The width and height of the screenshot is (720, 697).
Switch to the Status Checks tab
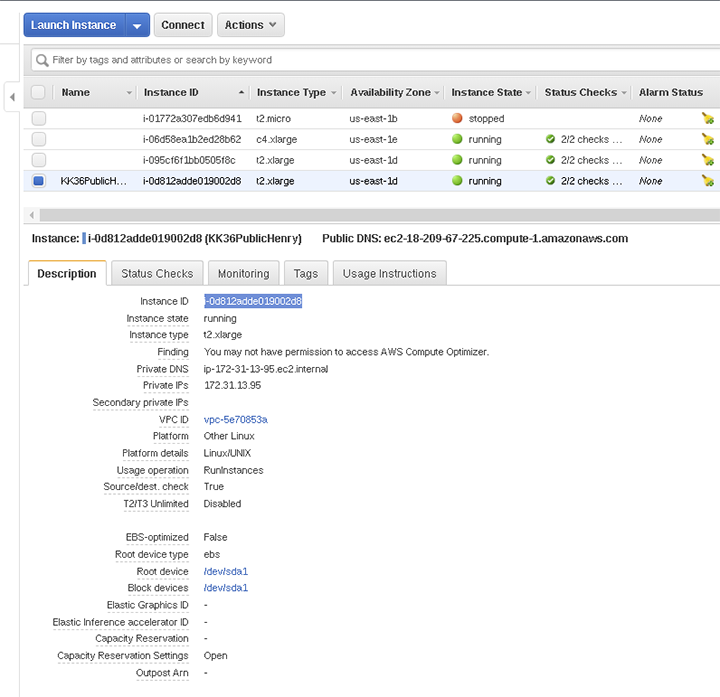pos(157,273)
